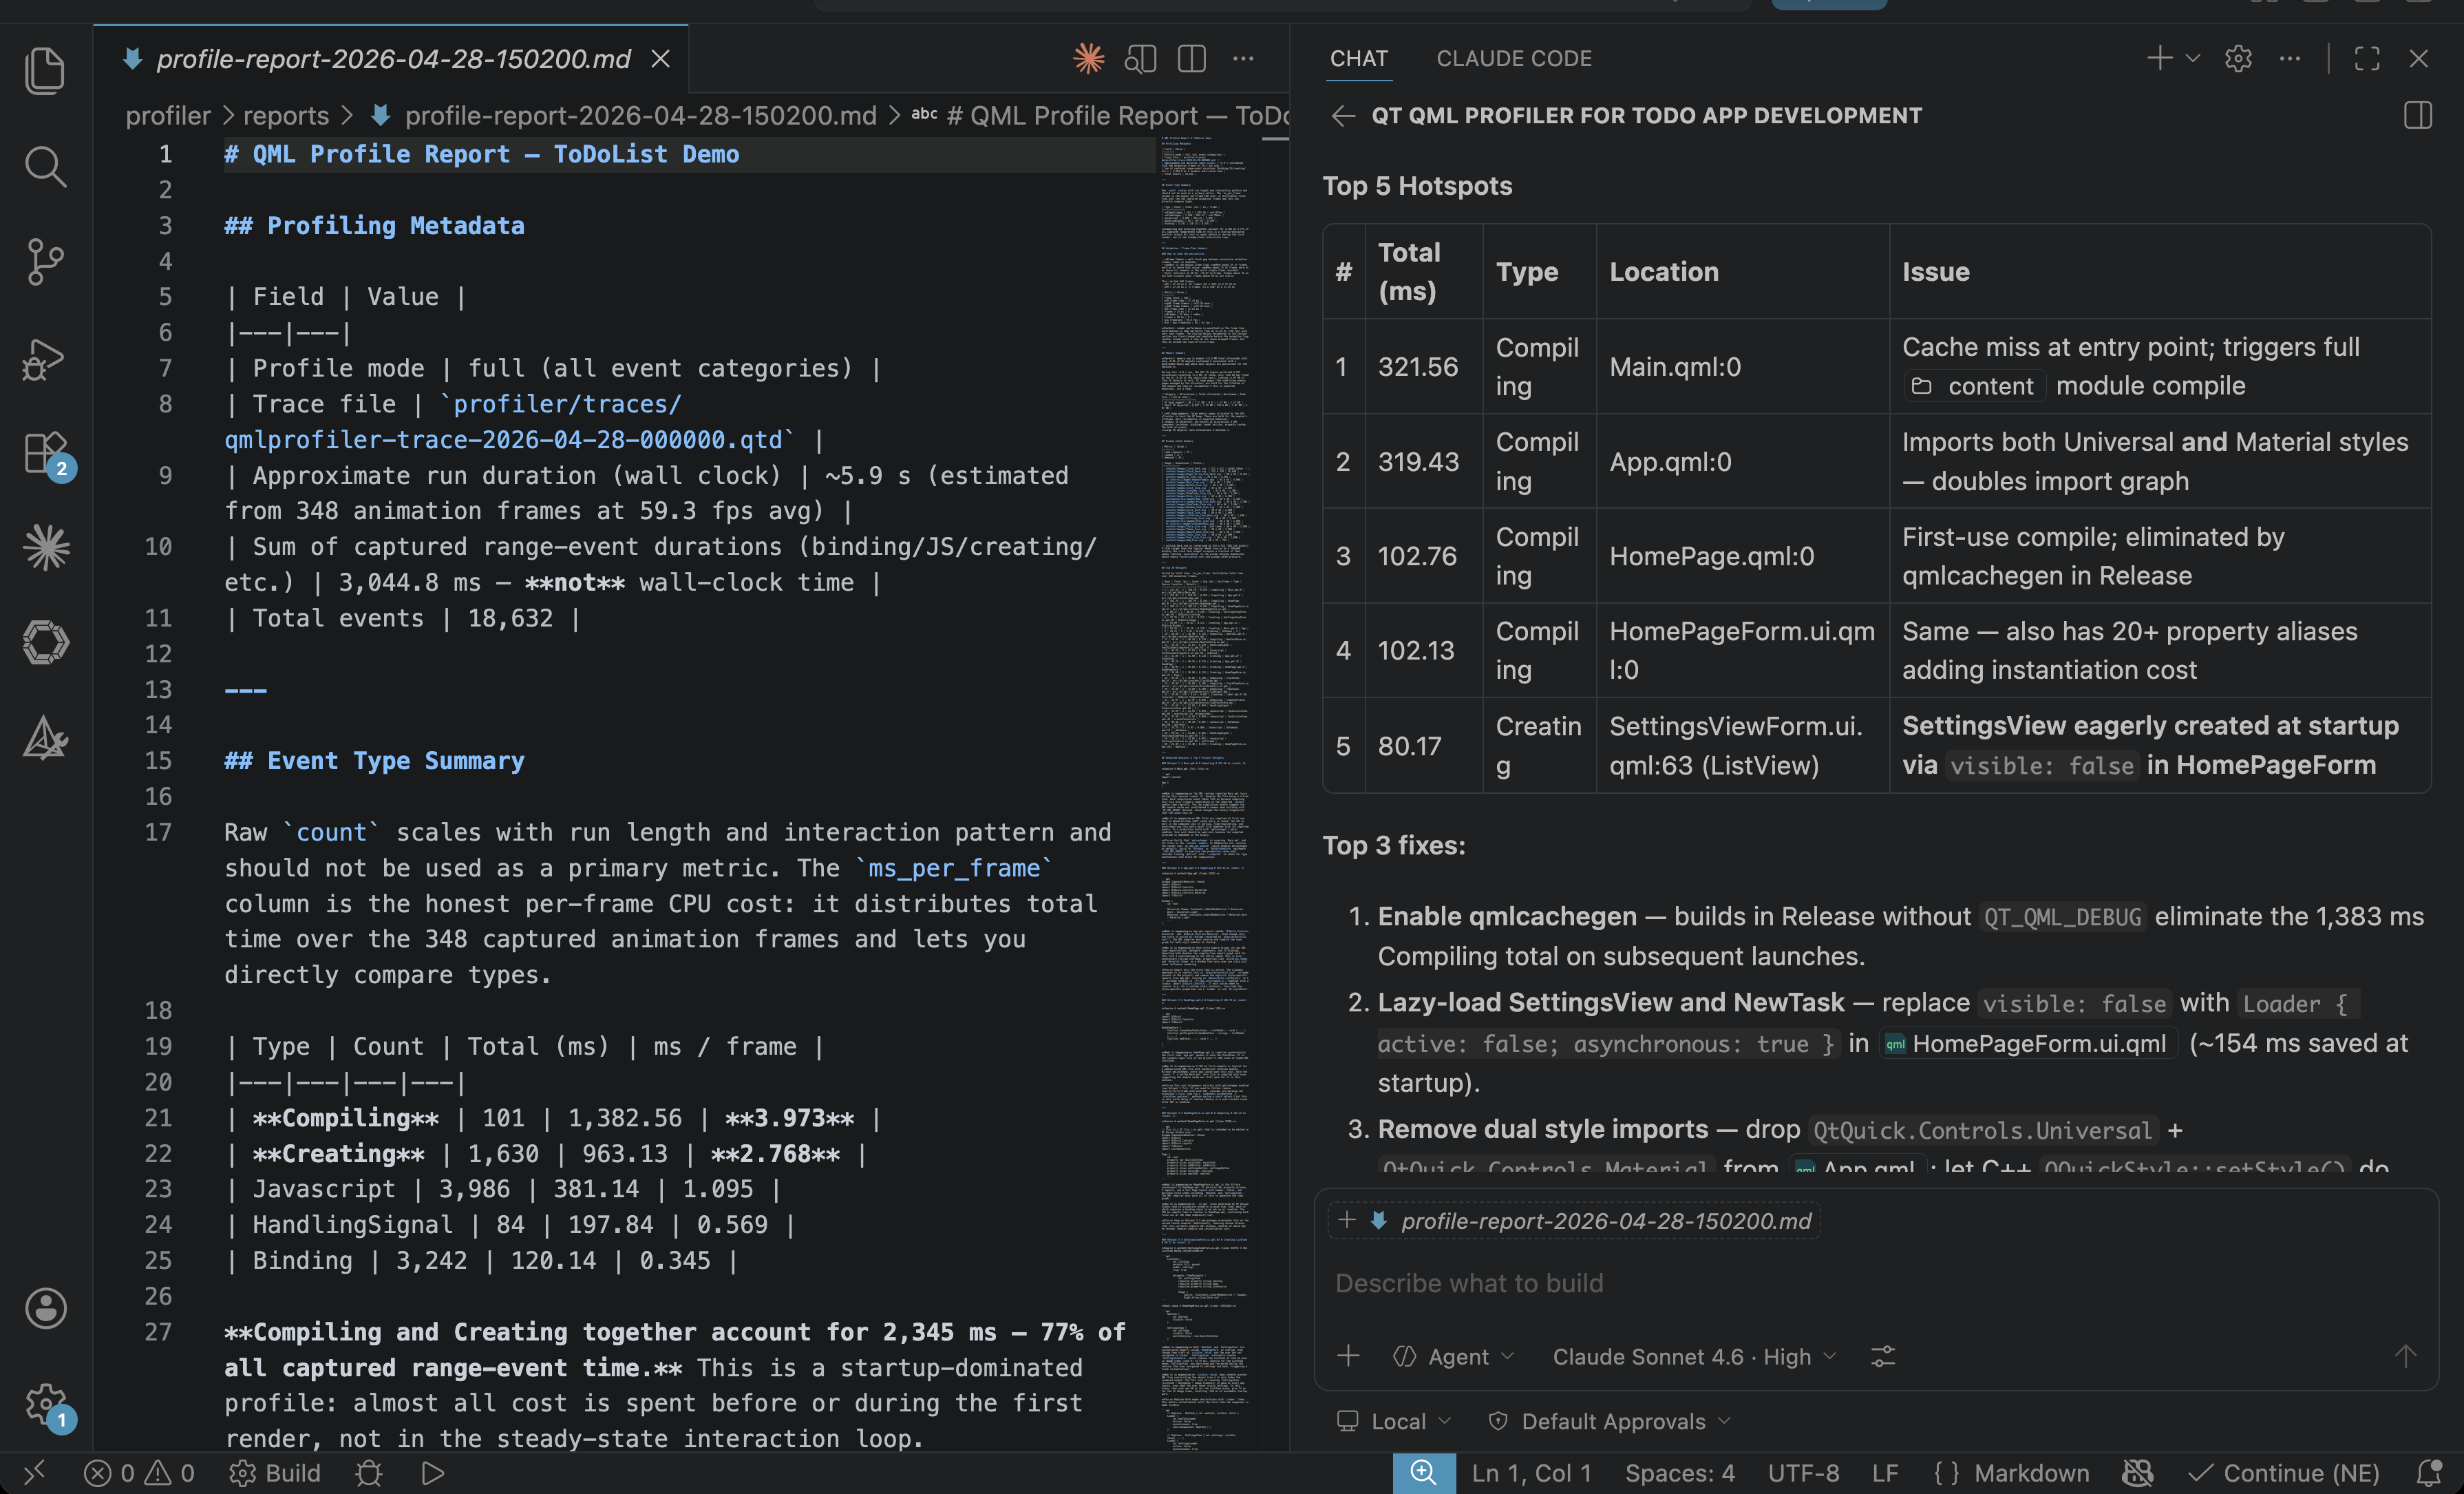2464x1494 pixels.
Task: Click Ln 1, Col 1 cursor position
Action: pos(1530,1473)
